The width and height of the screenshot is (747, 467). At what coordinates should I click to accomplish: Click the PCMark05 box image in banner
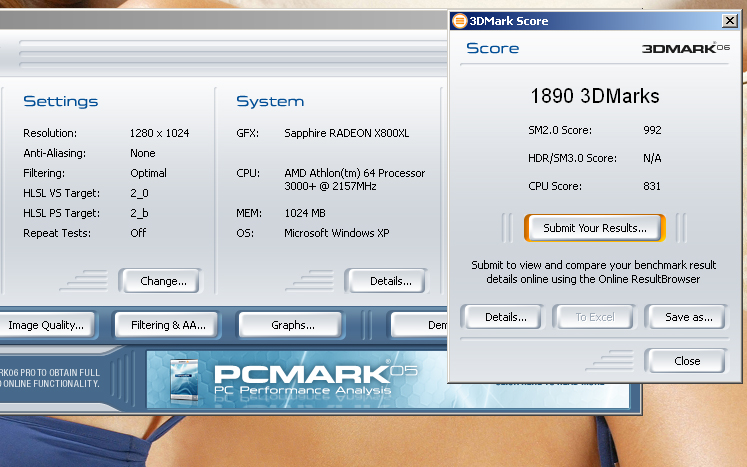pos(184,380)
